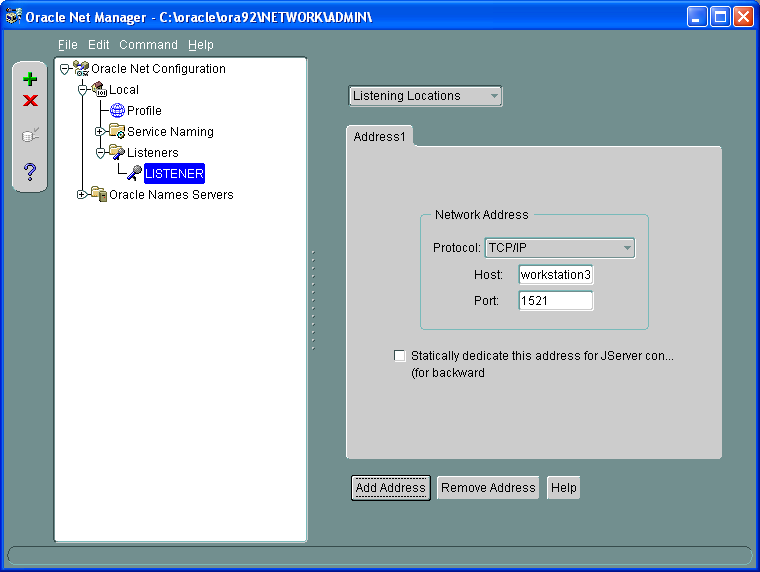
Task: Click the Service Naming folder icon
Action: point(117,131)
